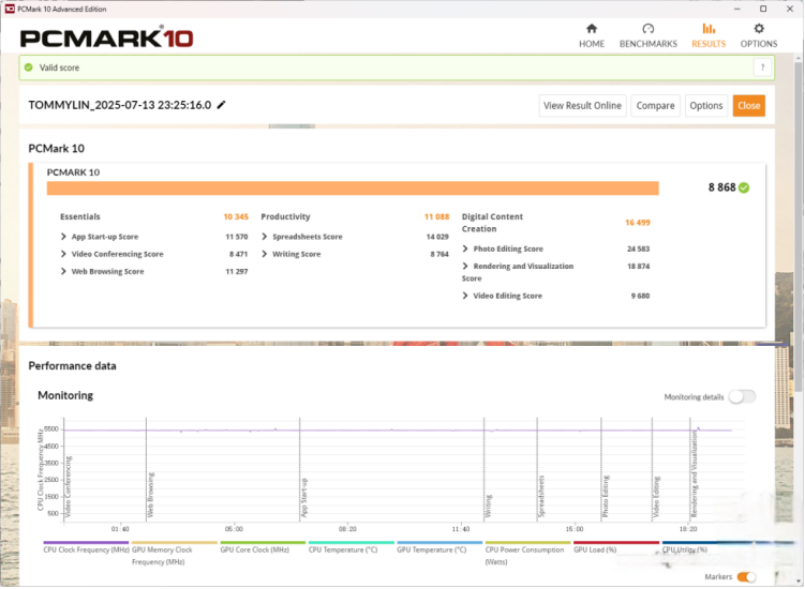
Task: Open the Results bar chart icon
Action: click(x=708, y=29)
